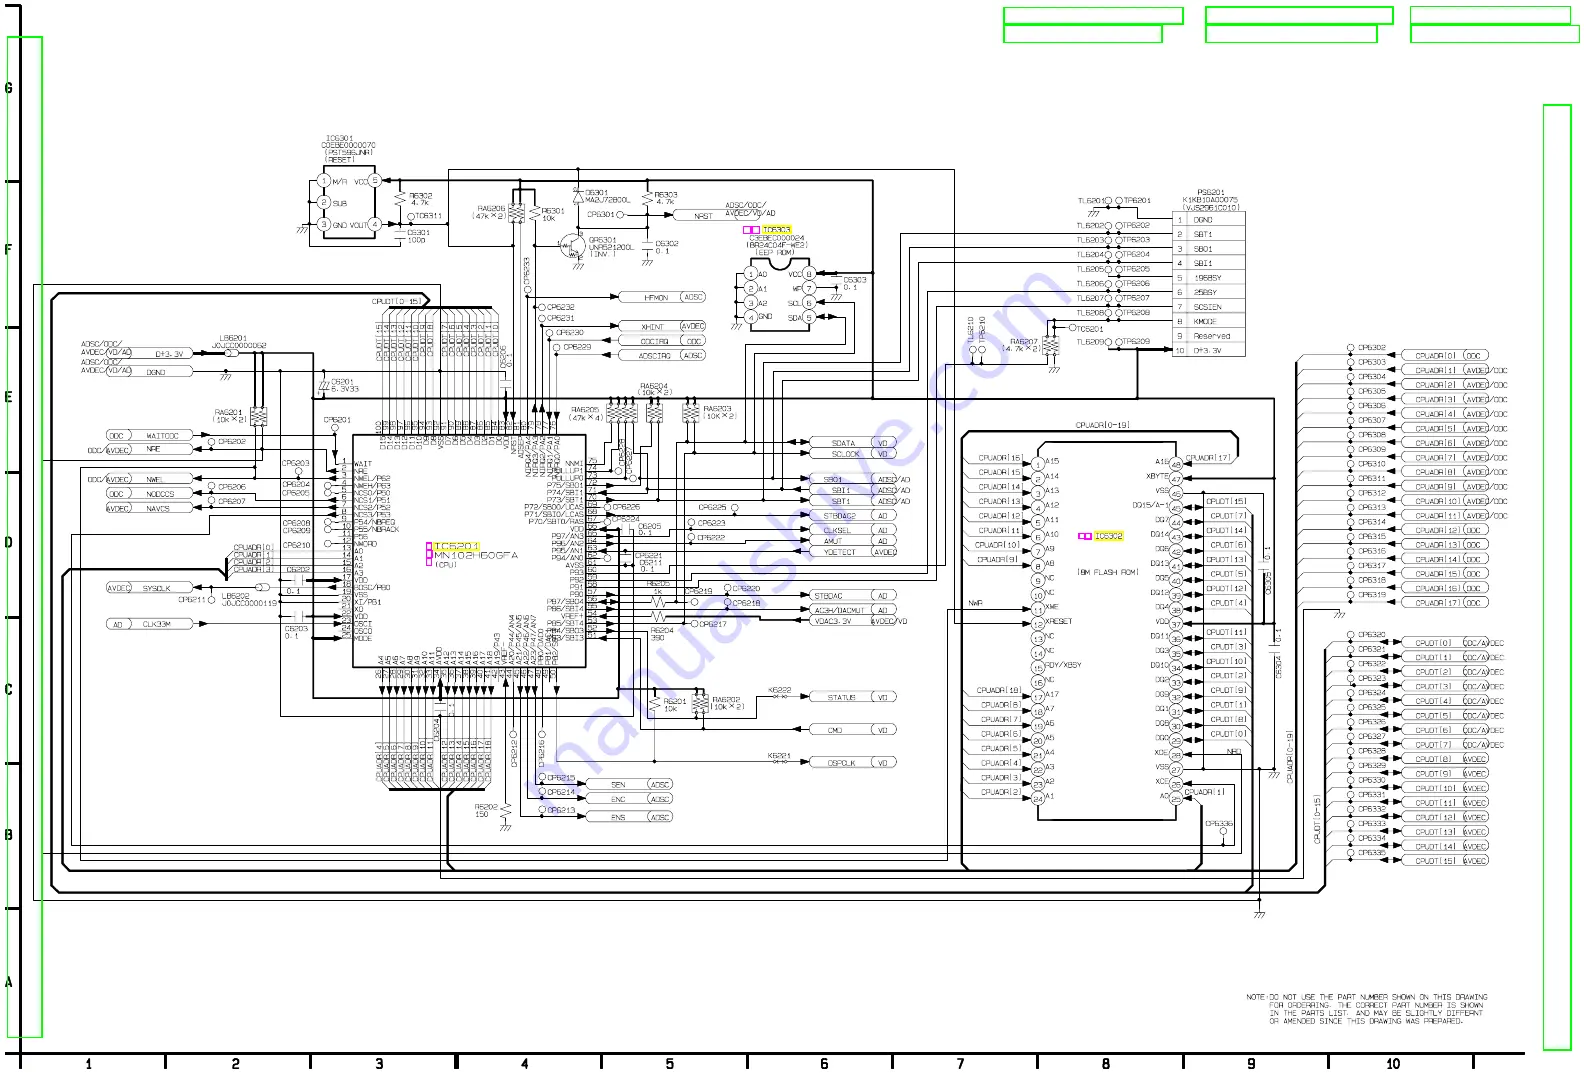The width and height of the screenshot is (1584, 1073).
Task: Click the NCDCCS signal label
Action: click(160, 494)
